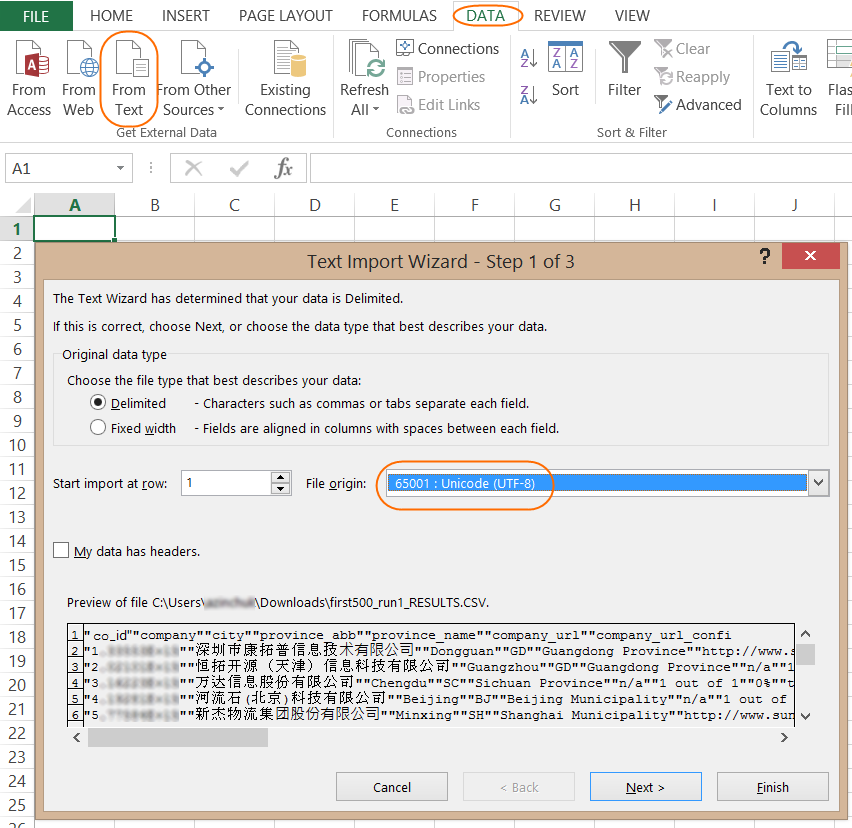This screenshot has height=828, width=852.
Task: Click the Finish button
Action: (773, 787)
